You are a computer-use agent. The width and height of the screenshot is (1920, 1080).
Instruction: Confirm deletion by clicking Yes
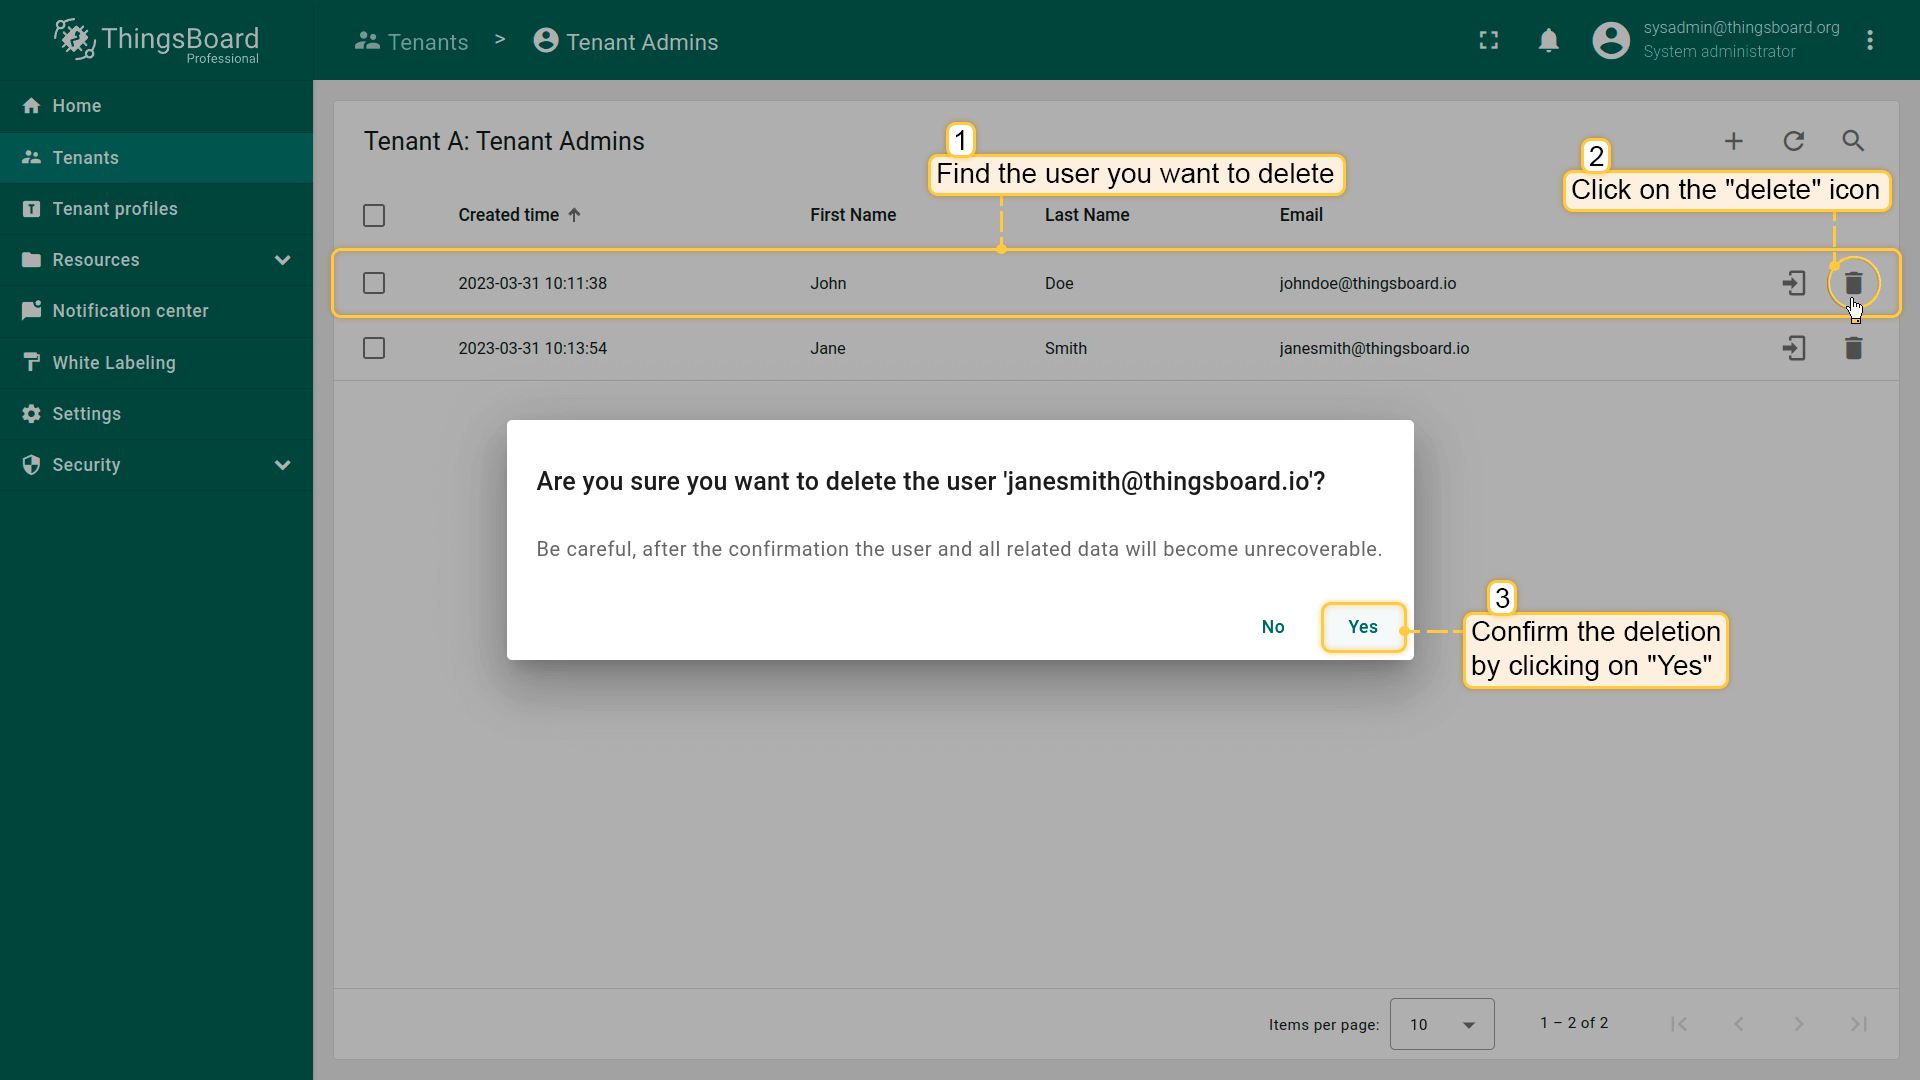(x=1363, y=627)
